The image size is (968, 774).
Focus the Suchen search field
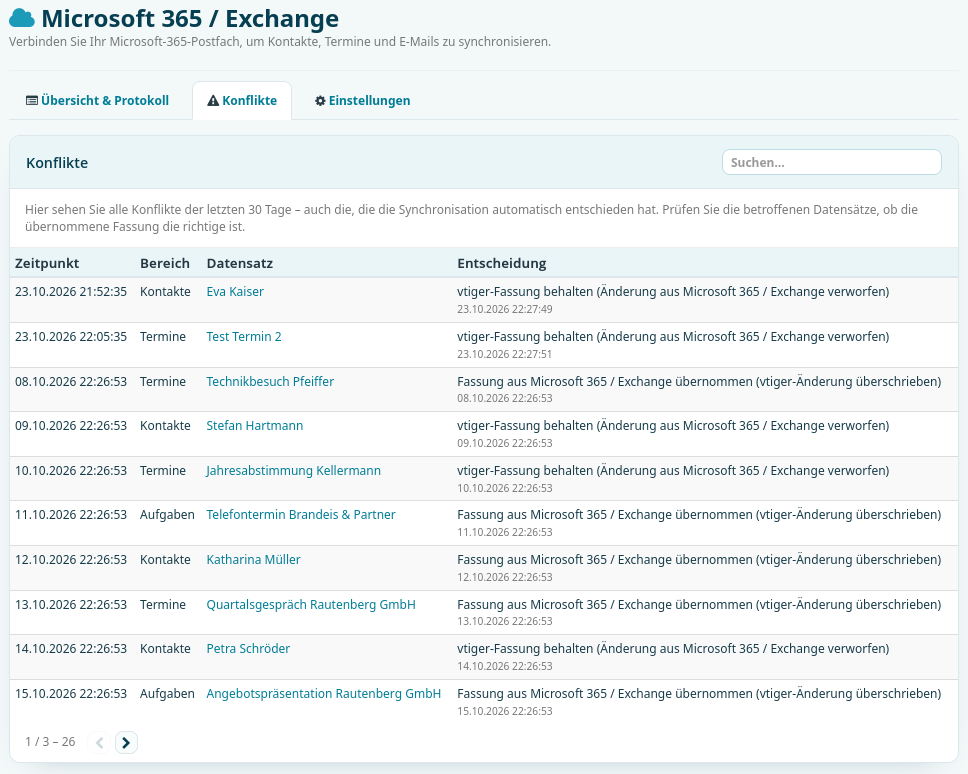pyautogui.click(x=832, y=162)
